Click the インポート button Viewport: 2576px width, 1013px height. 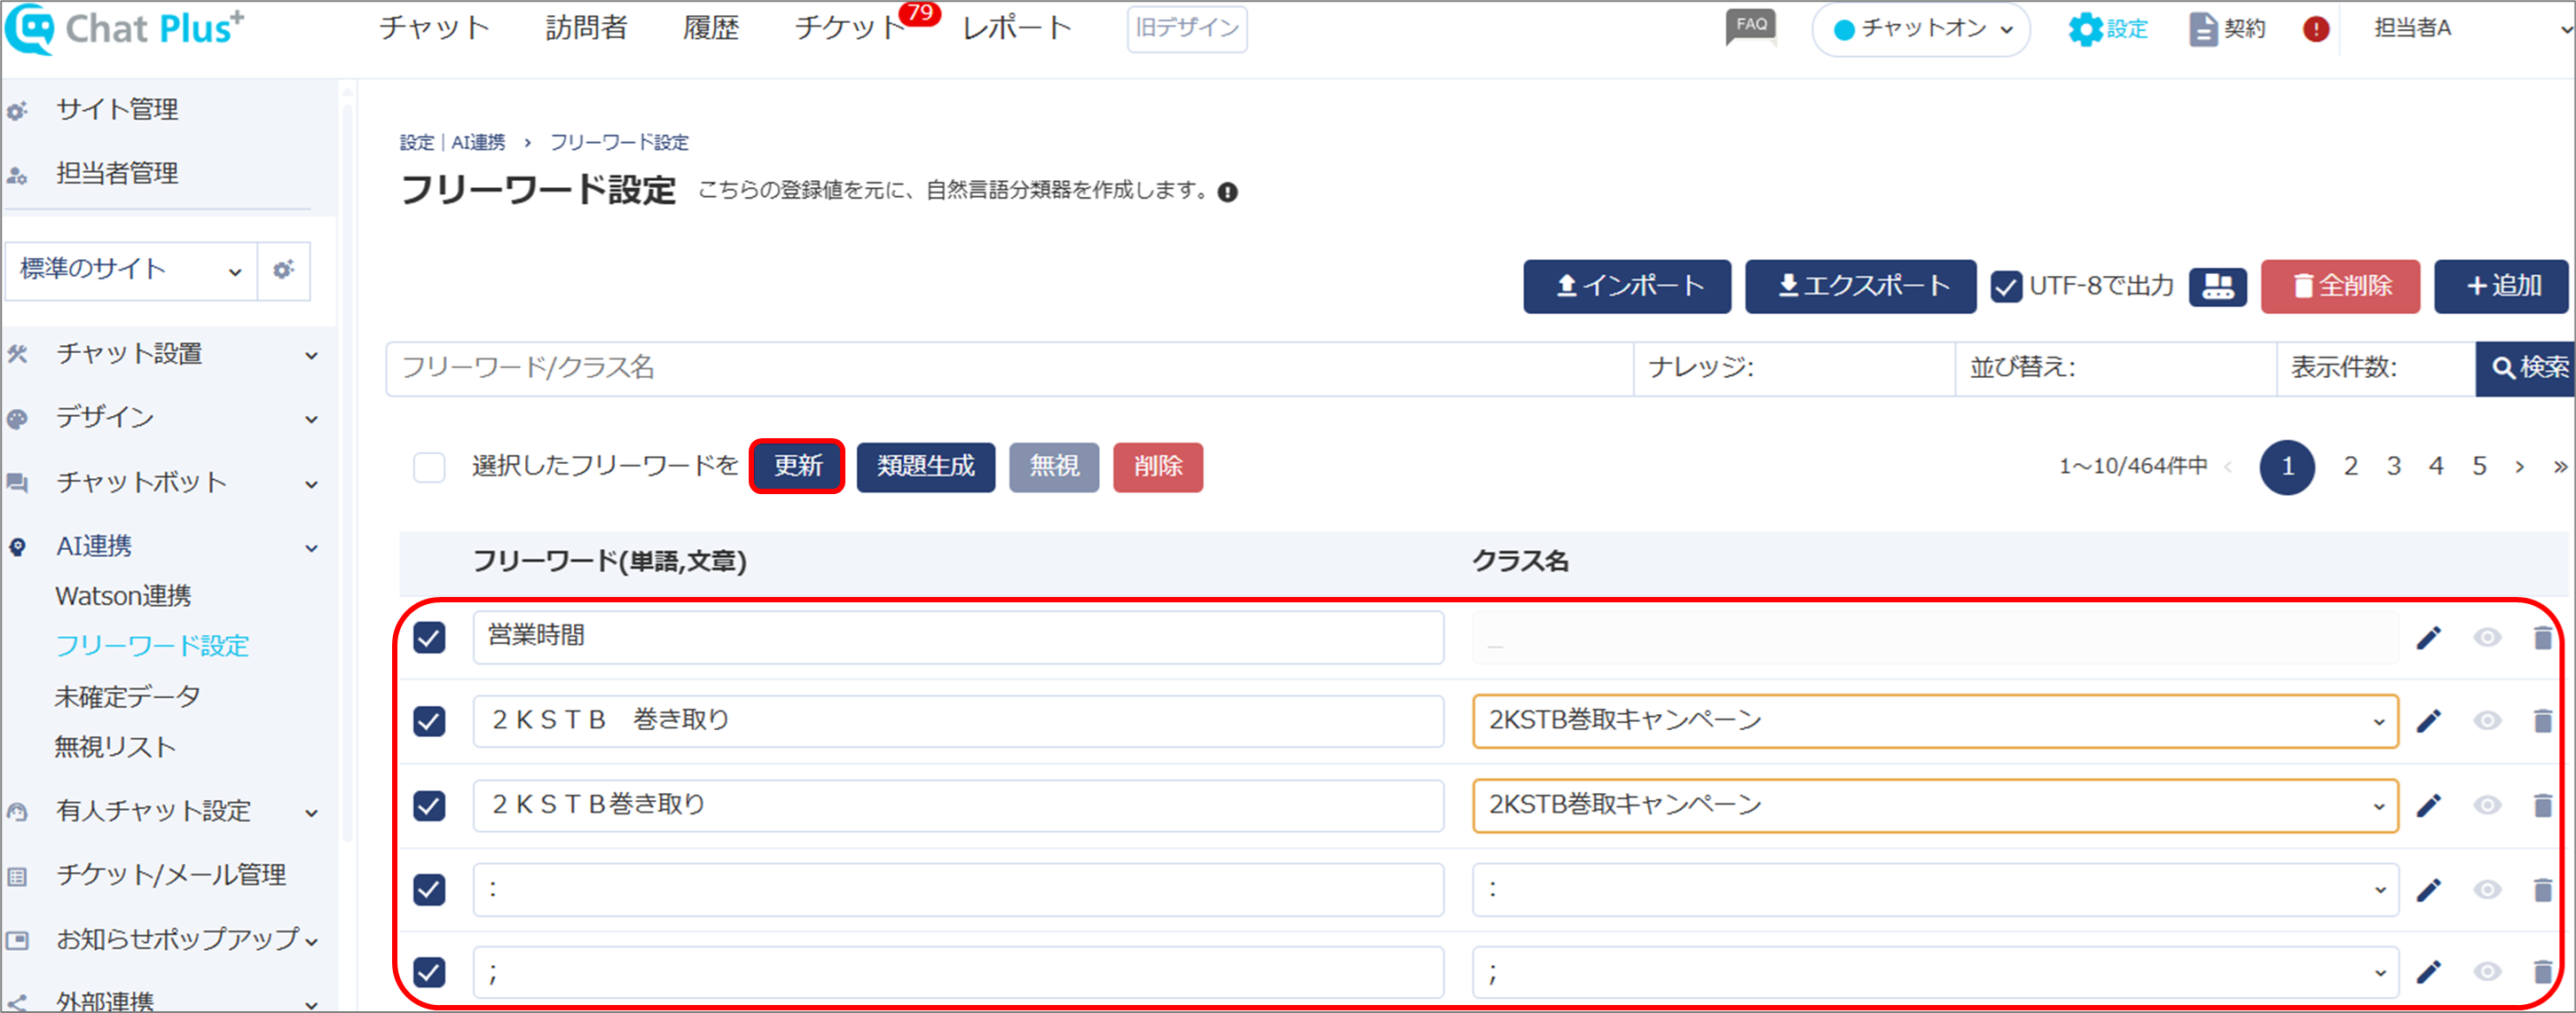(1627, 287)
